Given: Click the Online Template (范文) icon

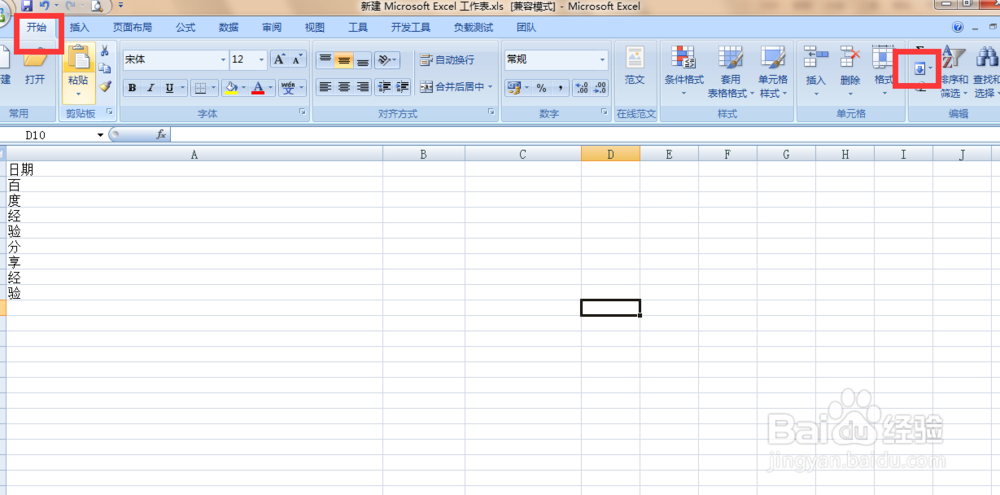Looking at the screenshot, I should point(635,58).
